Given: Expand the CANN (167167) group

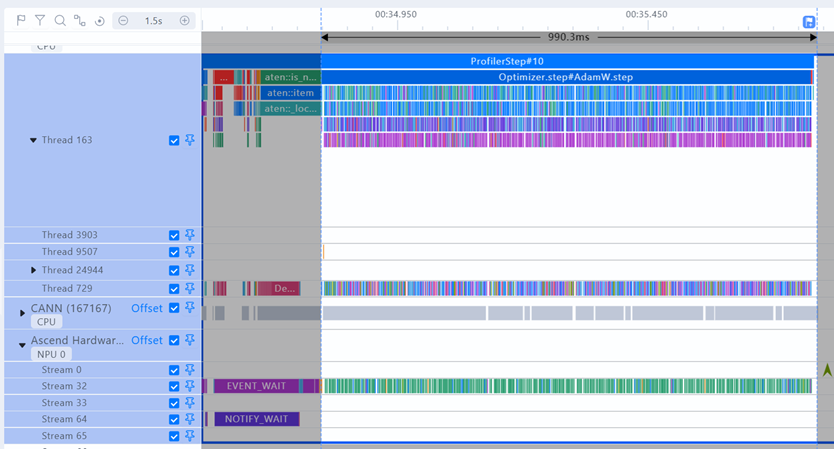Looking at the screenshot, I should [22, 313].
